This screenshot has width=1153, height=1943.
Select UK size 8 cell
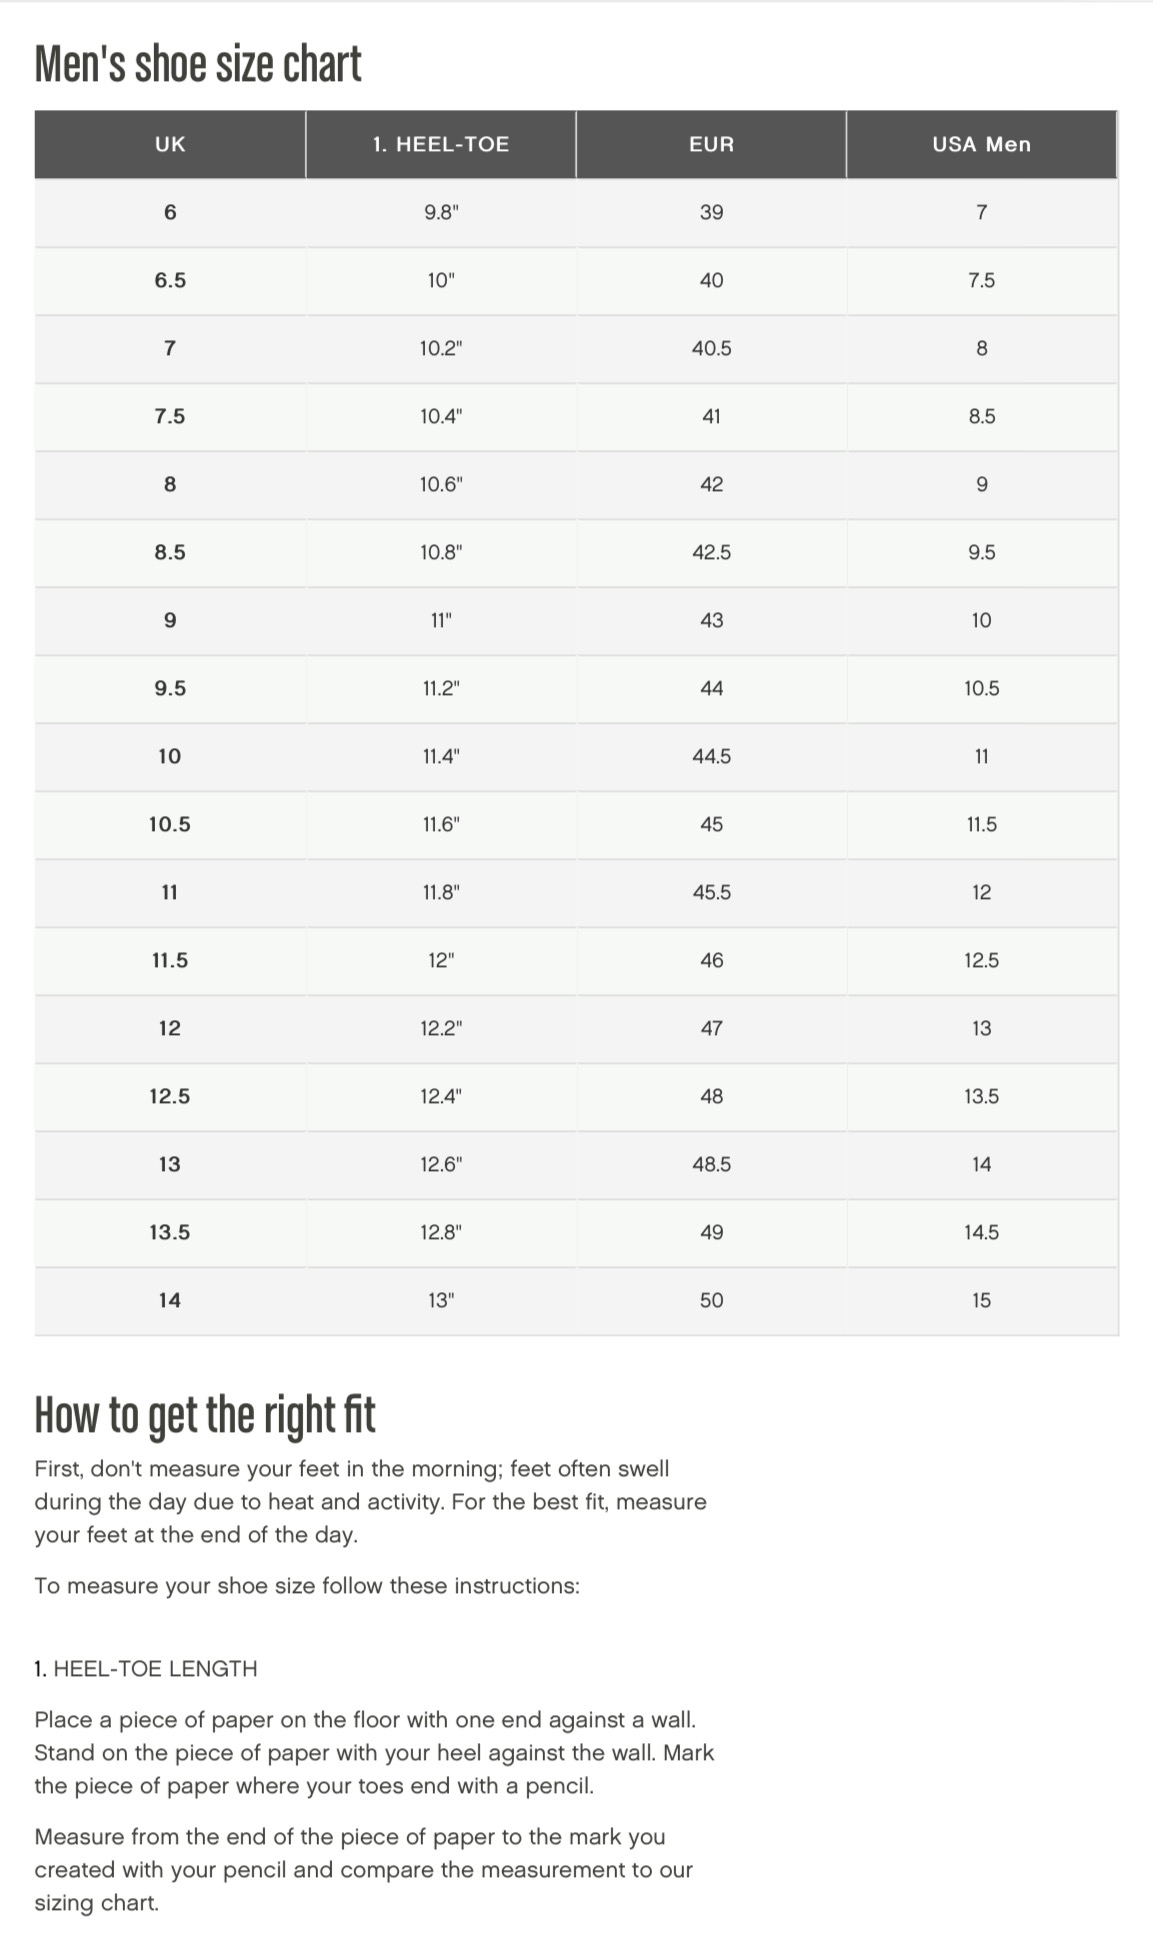pos(170,484)
